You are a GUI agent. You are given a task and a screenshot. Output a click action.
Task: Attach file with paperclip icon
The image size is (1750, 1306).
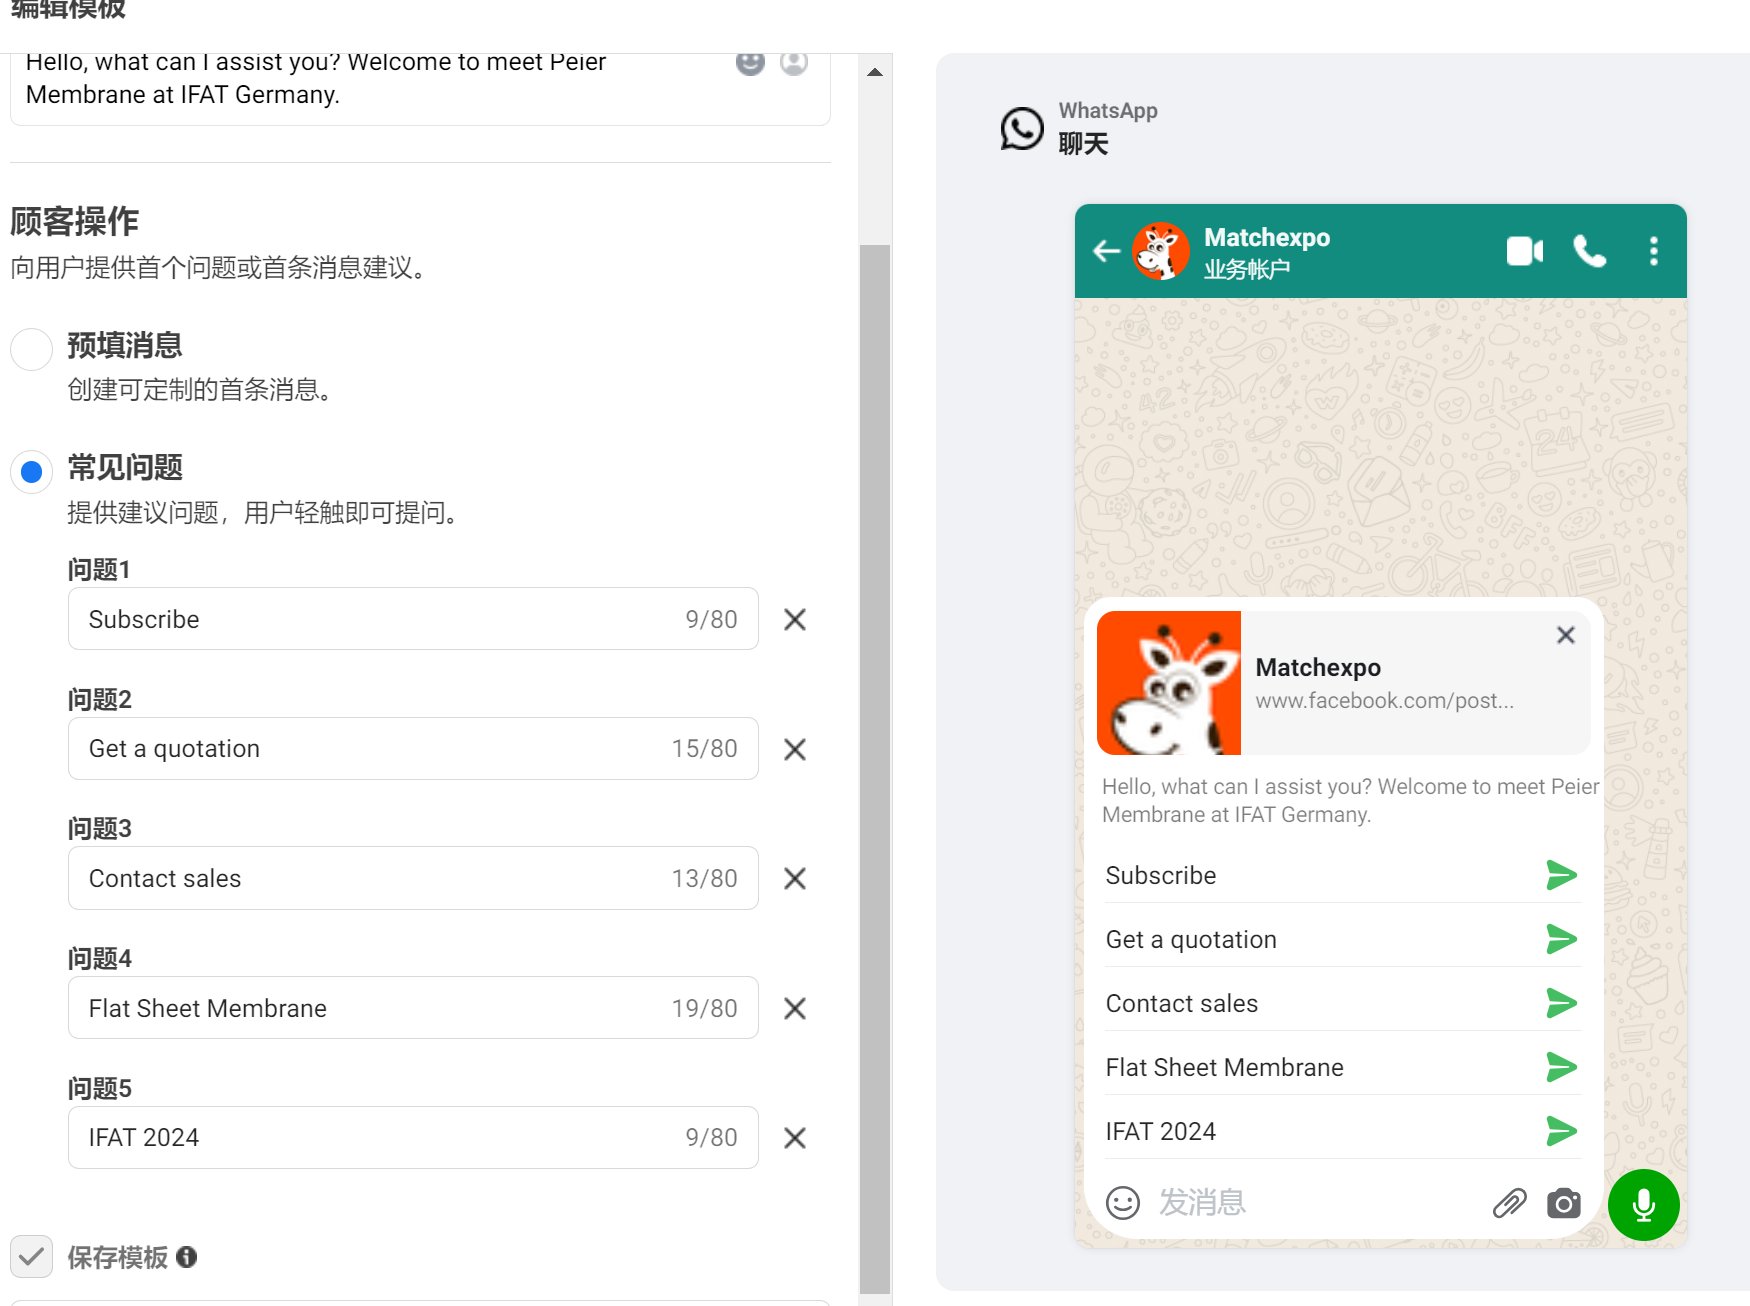pyautogui.click(x=1509, y=1203)
